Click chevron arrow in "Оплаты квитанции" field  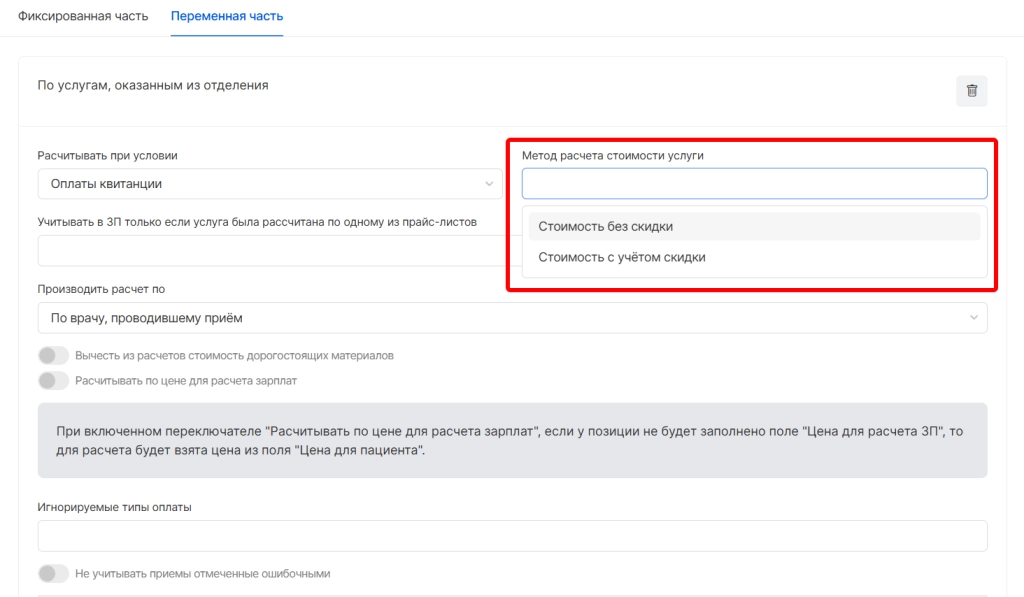tap(489, 184)
